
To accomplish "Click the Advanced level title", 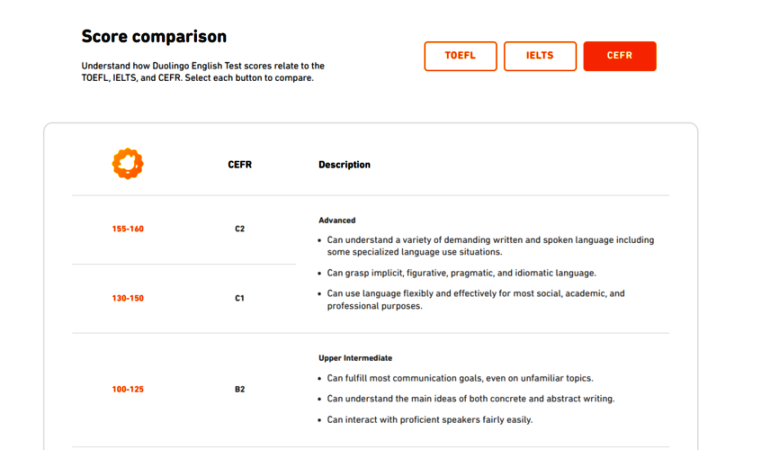I will pyautogui.click(x=337, y=220).
